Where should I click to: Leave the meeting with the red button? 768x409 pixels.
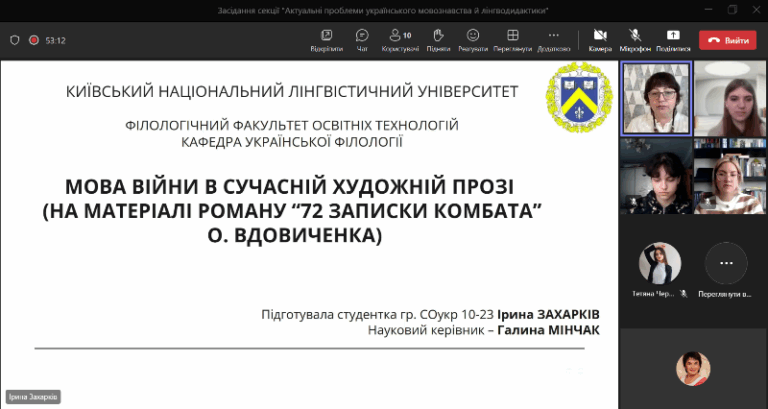pos(728,40)
